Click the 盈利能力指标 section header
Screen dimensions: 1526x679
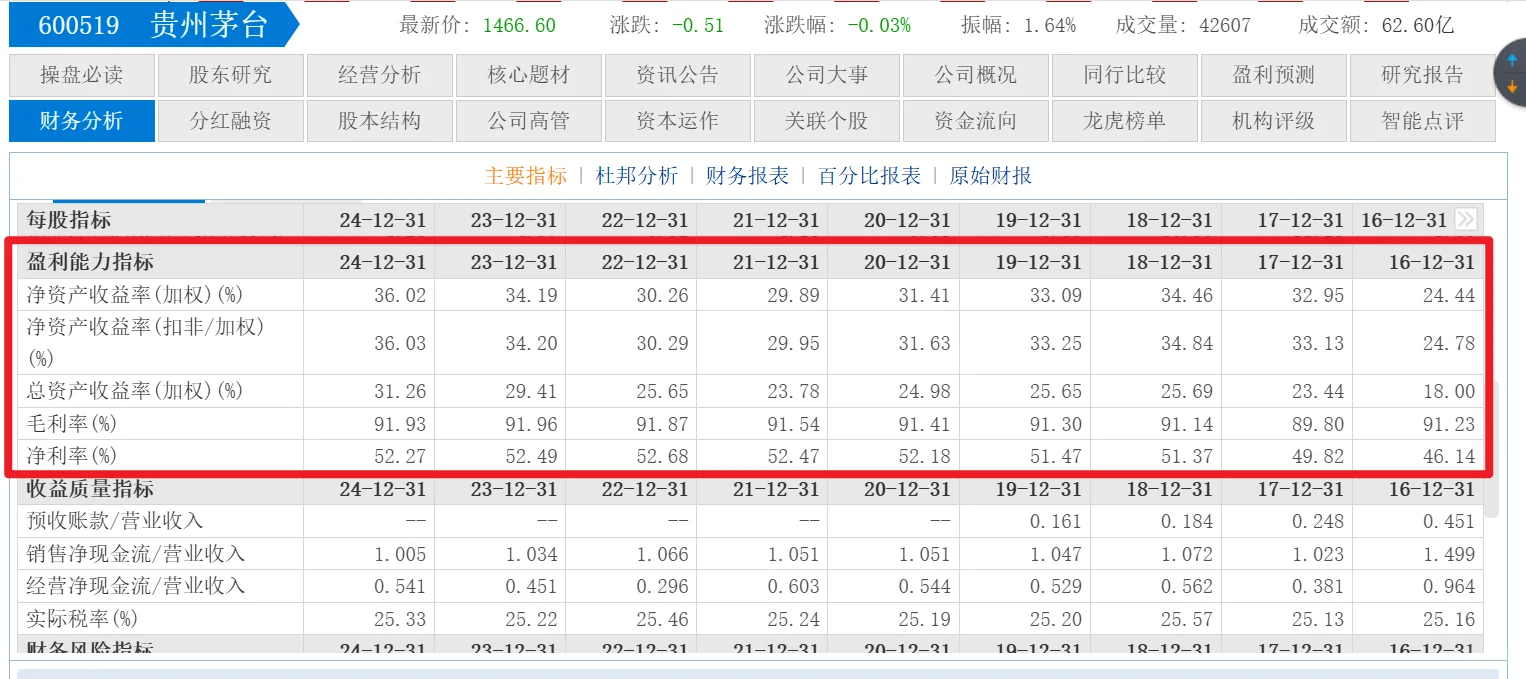click(90, 262)
